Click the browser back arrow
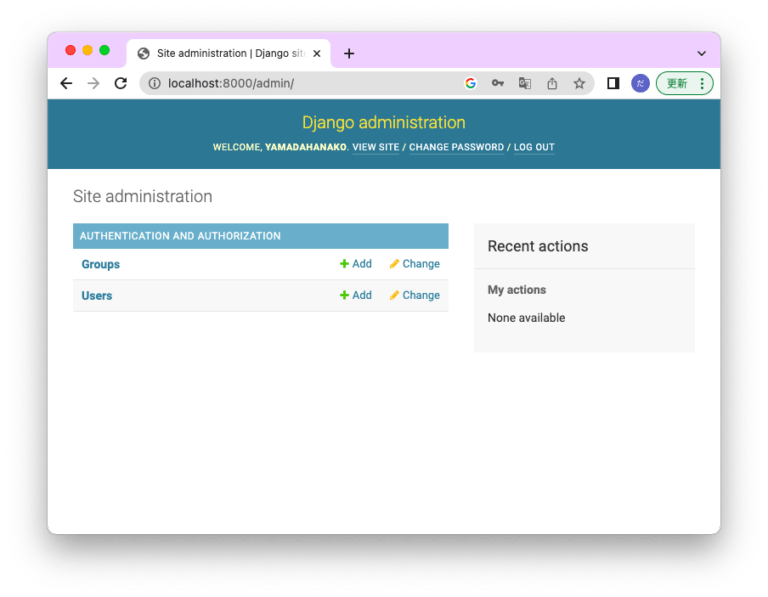 tap(66, 84)
